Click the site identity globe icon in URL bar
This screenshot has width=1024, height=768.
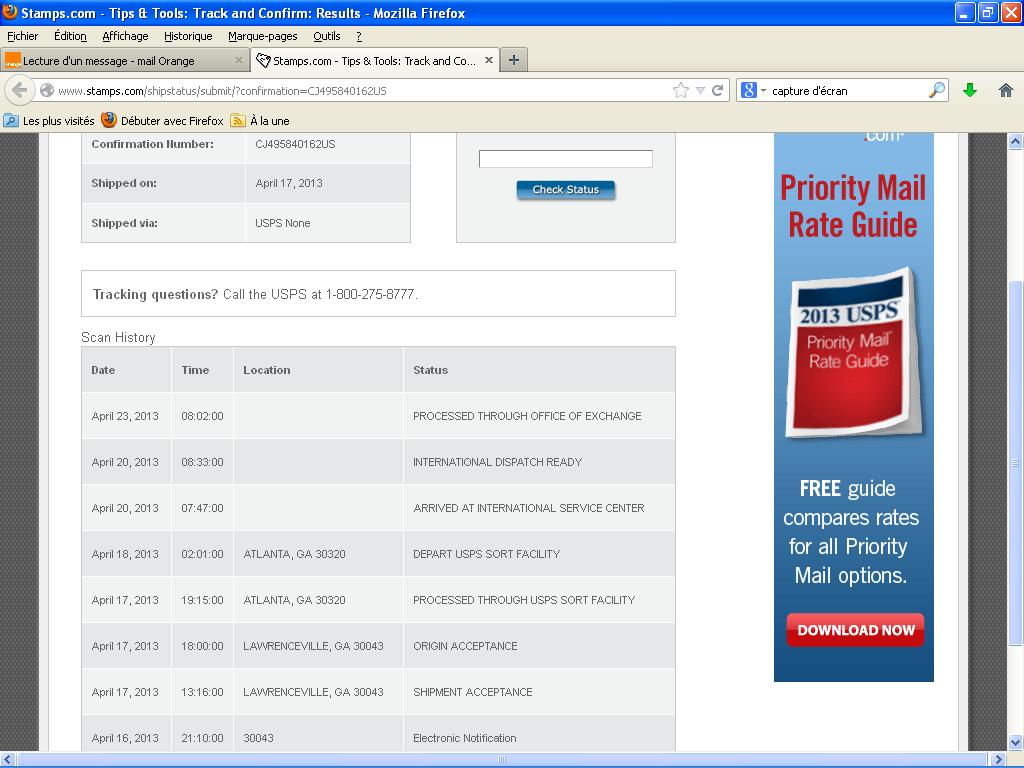[x=47, y=90]
